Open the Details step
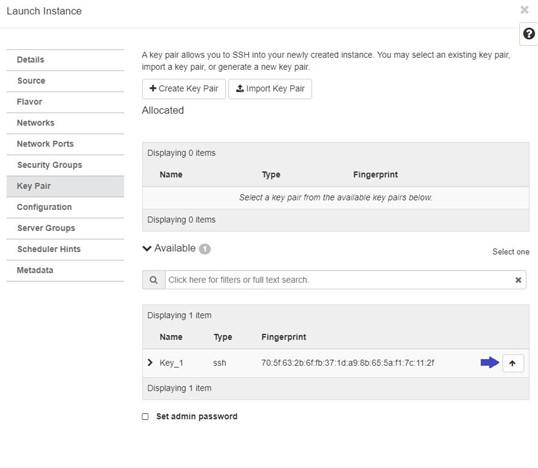 (x=65, y=60)
